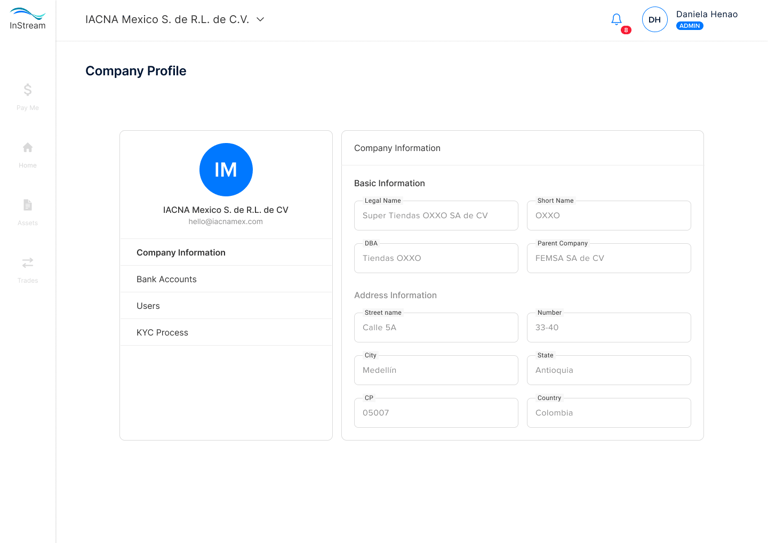Viewport: 768px width, 543px height.
Task: Open the Pay Me dollar icon
Action: [x=28, y=91]
